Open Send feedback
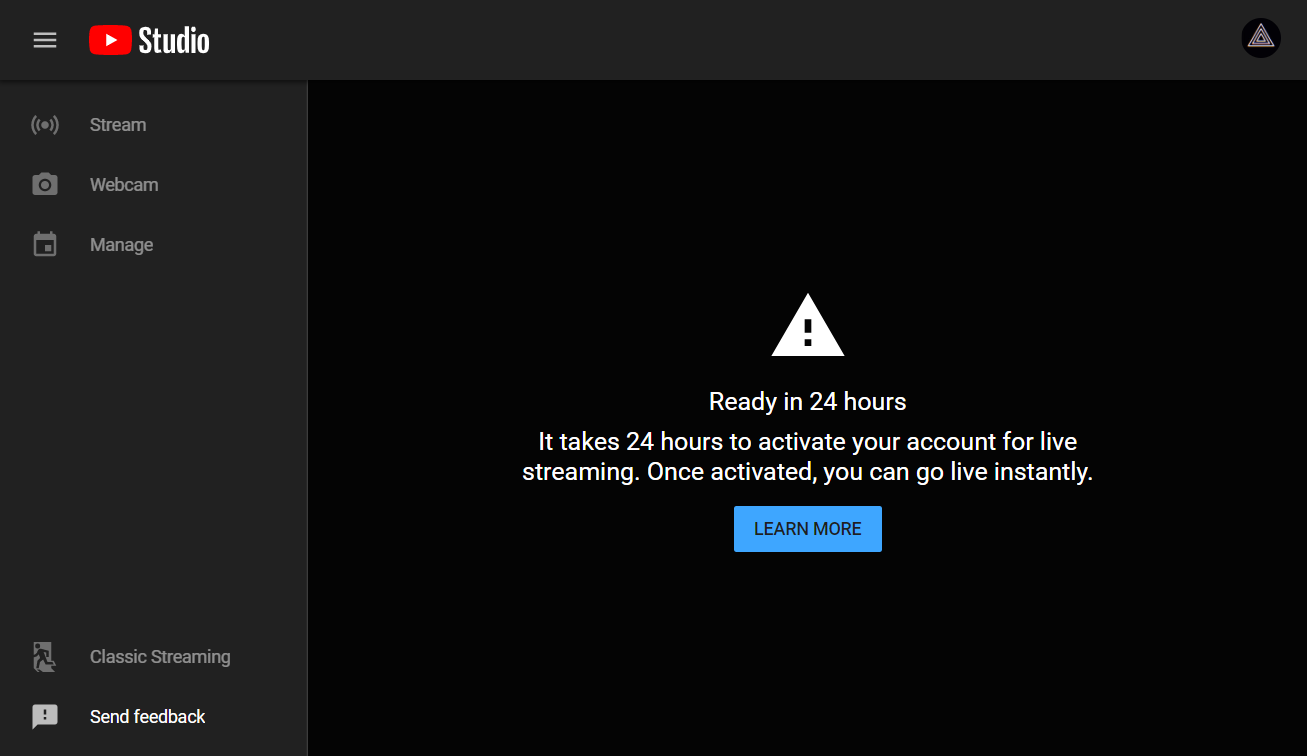 [147, 716]
